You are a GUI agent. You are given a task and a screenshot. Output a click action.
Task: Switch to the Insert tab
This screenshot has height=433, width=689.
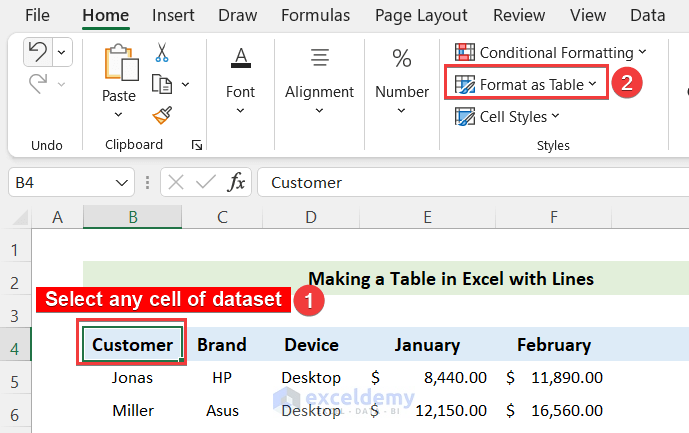173,15
